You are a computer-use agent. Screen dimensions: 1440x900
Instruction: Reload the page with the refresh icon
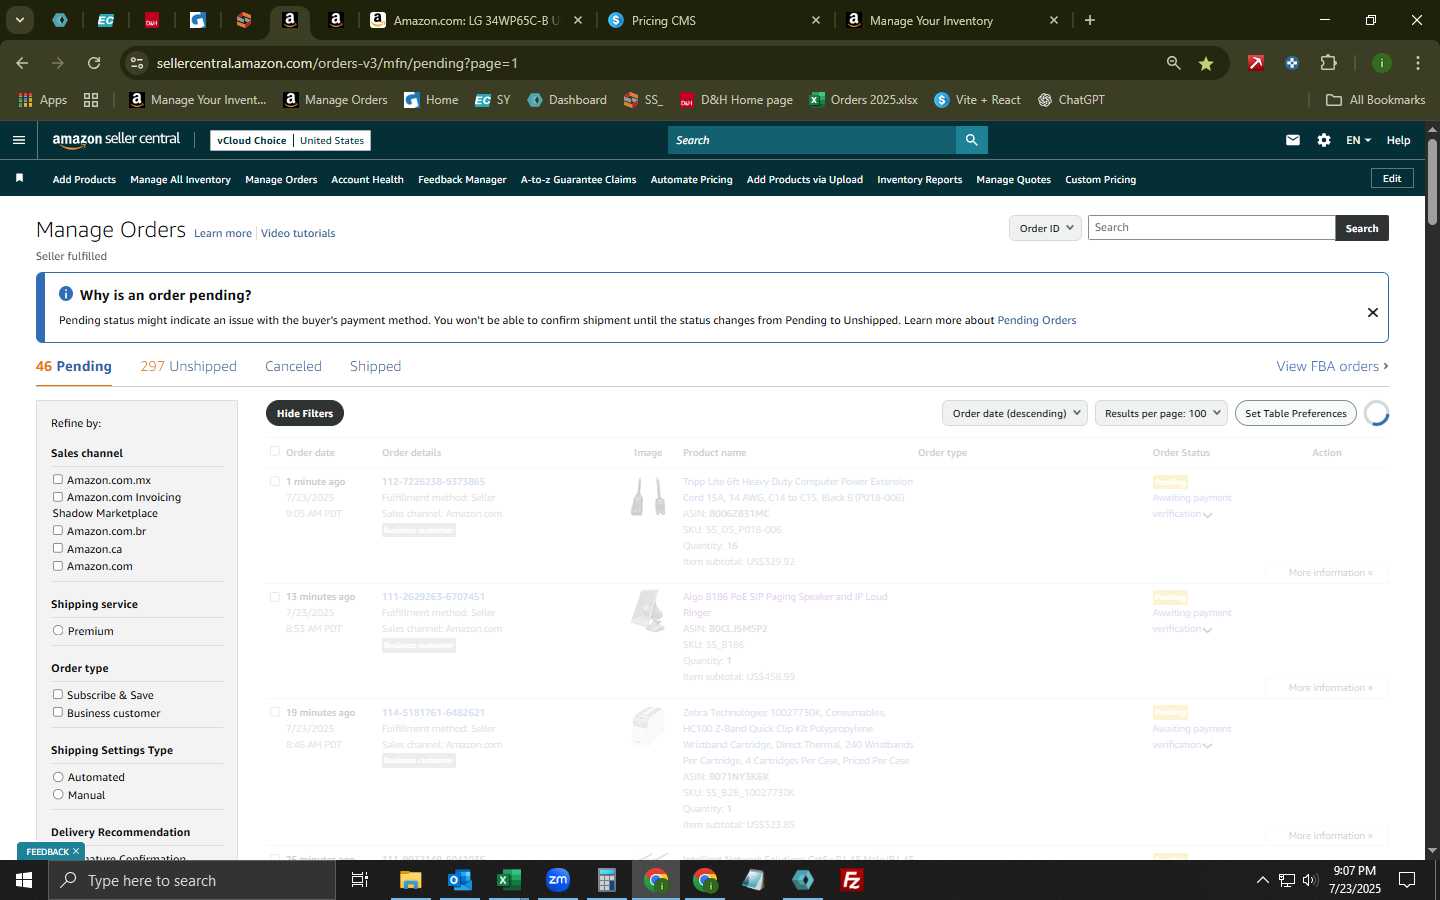click(x=94, y=63)
